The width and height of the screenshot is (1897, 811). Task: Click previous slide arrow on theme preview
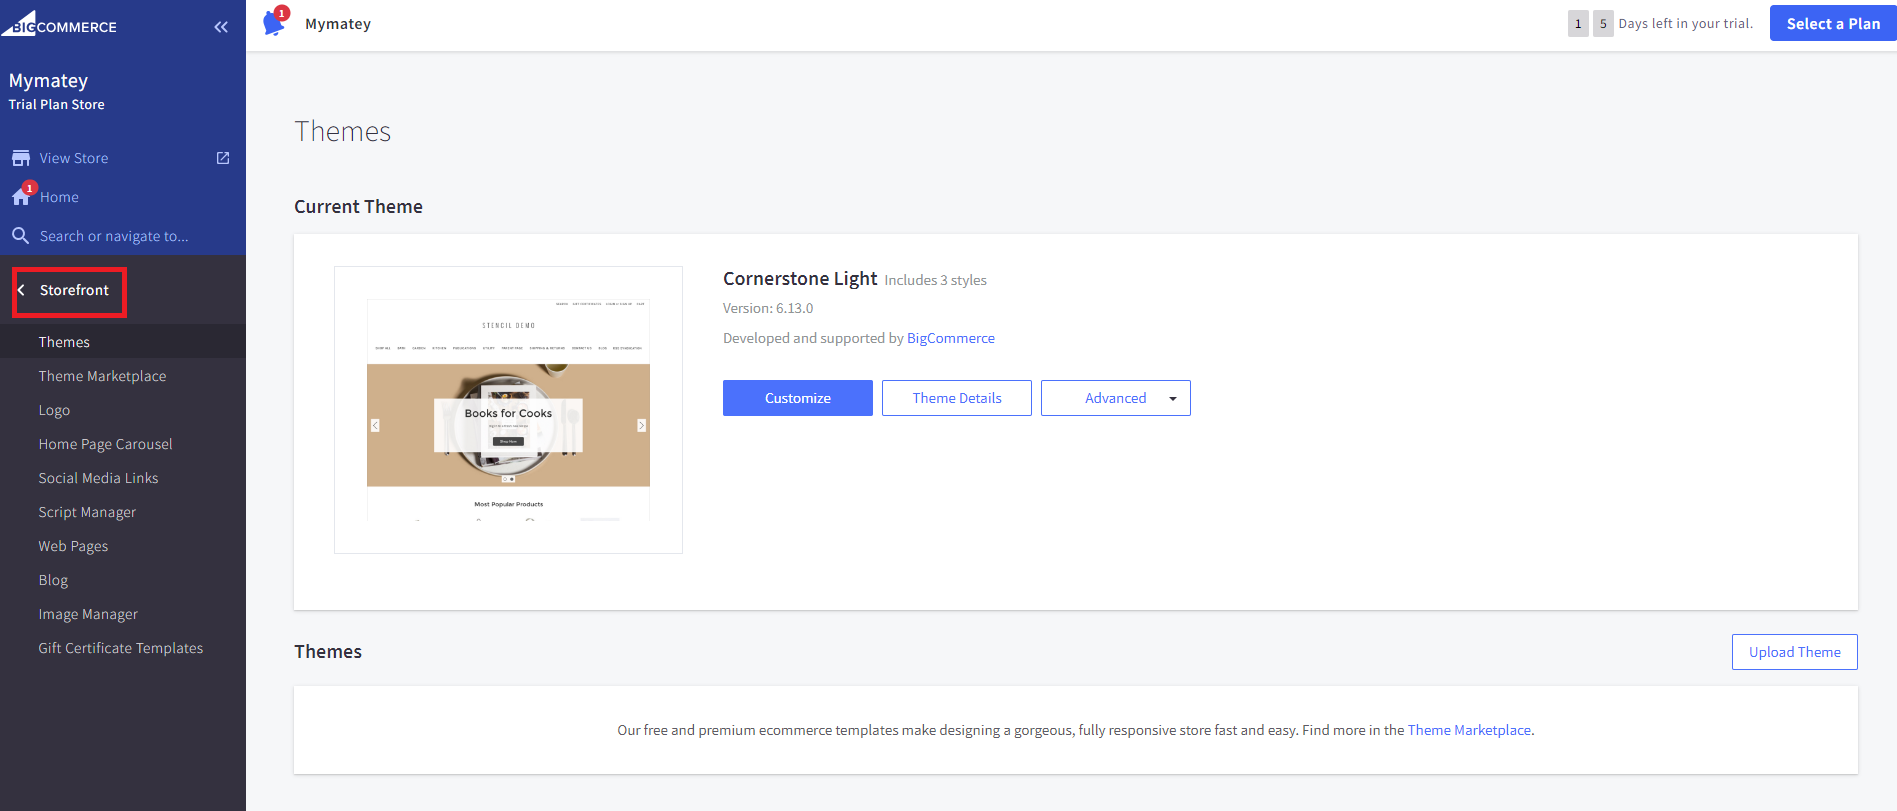click(375, 425)
